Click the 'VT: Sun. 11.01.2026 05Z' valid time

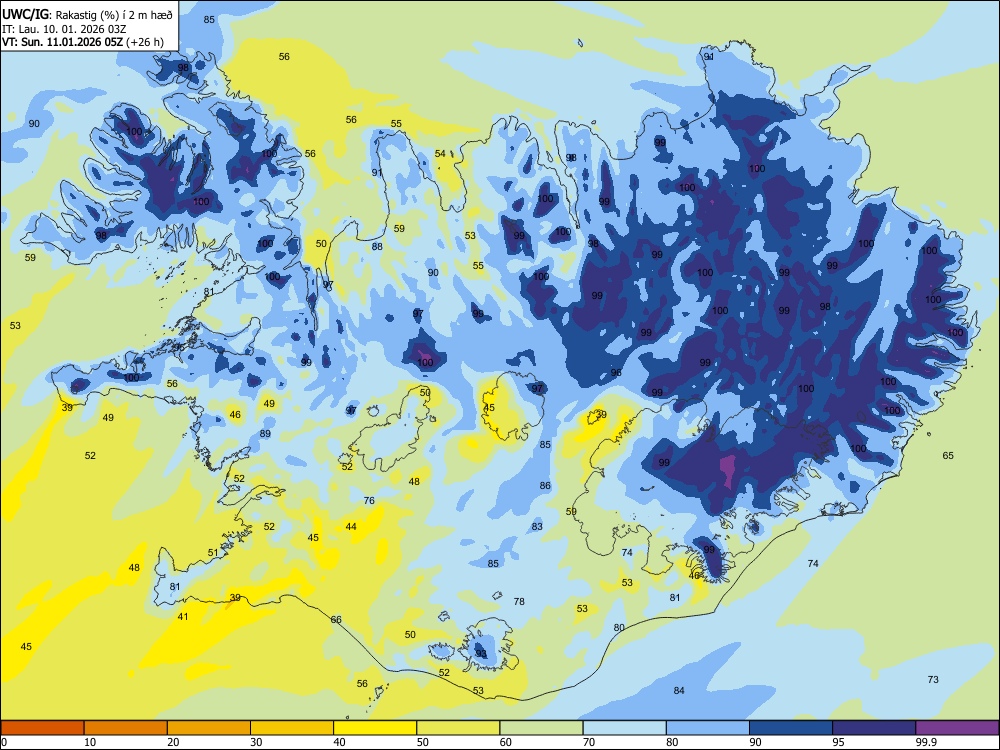click(62, 42)
